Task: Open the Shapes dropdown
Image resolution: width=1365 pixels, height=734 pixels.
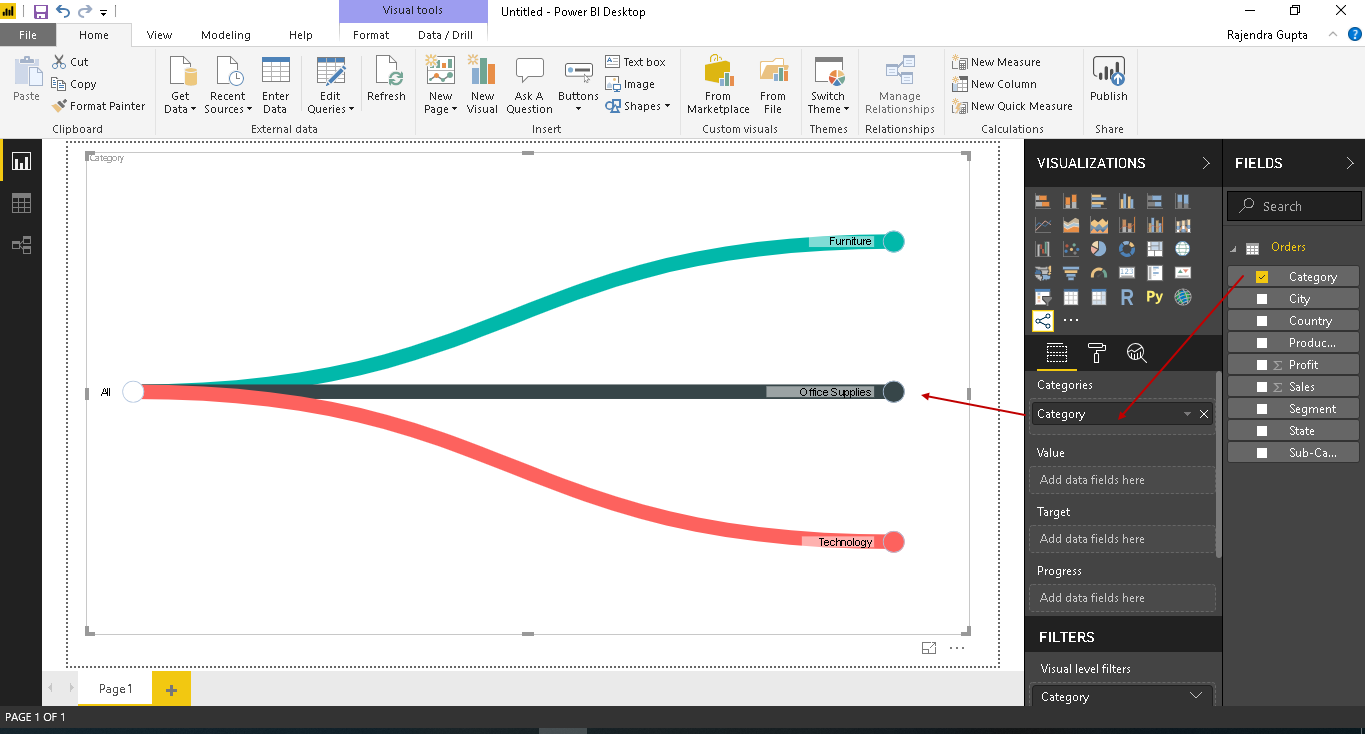Action: 638,106
